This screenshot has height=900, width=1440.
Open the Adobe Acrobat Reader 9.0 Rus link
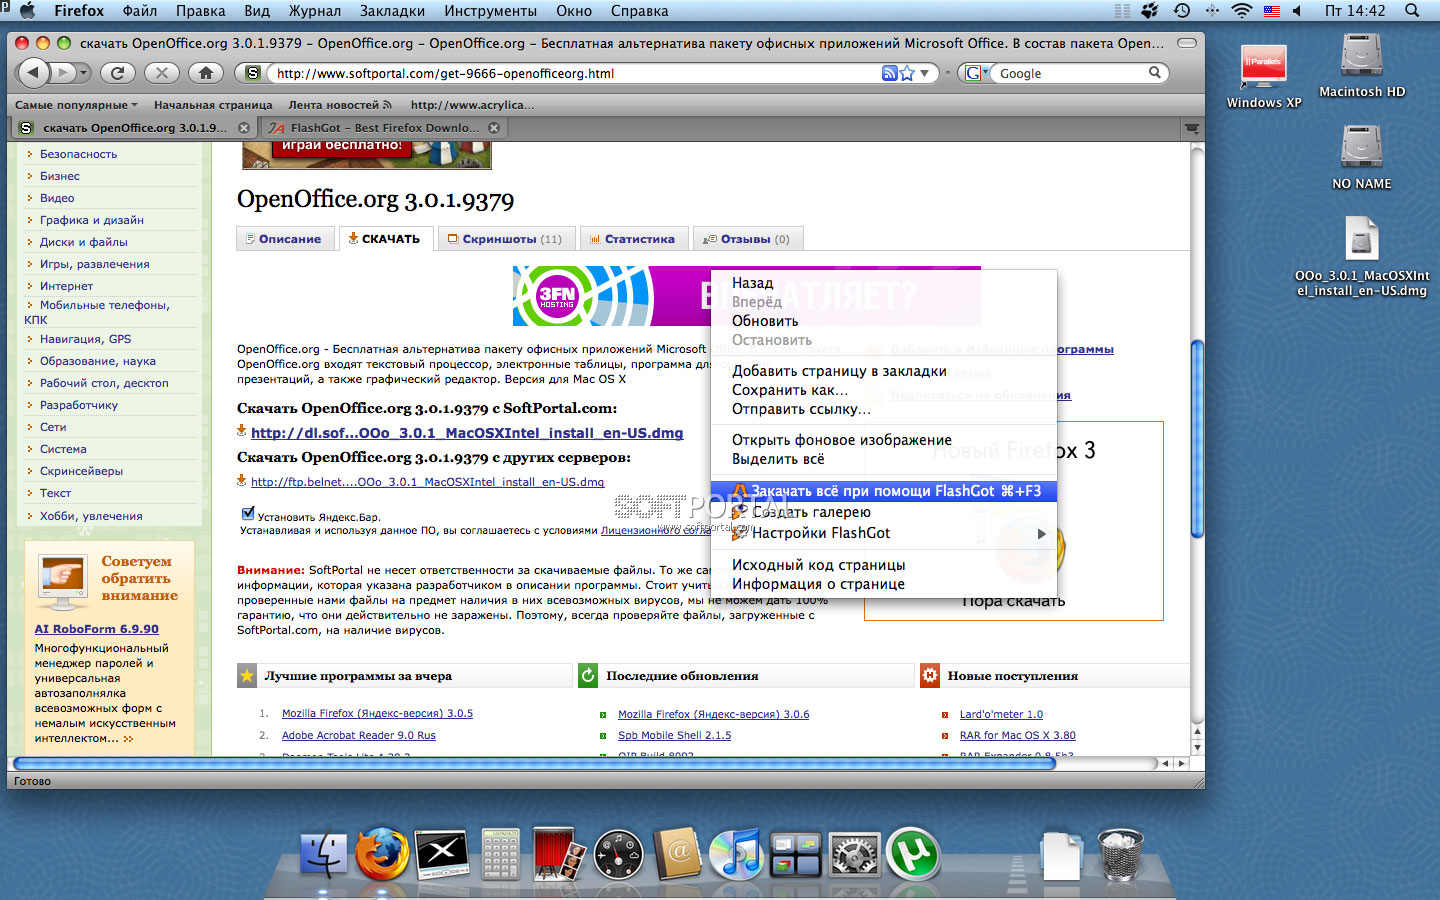[359, 735]
